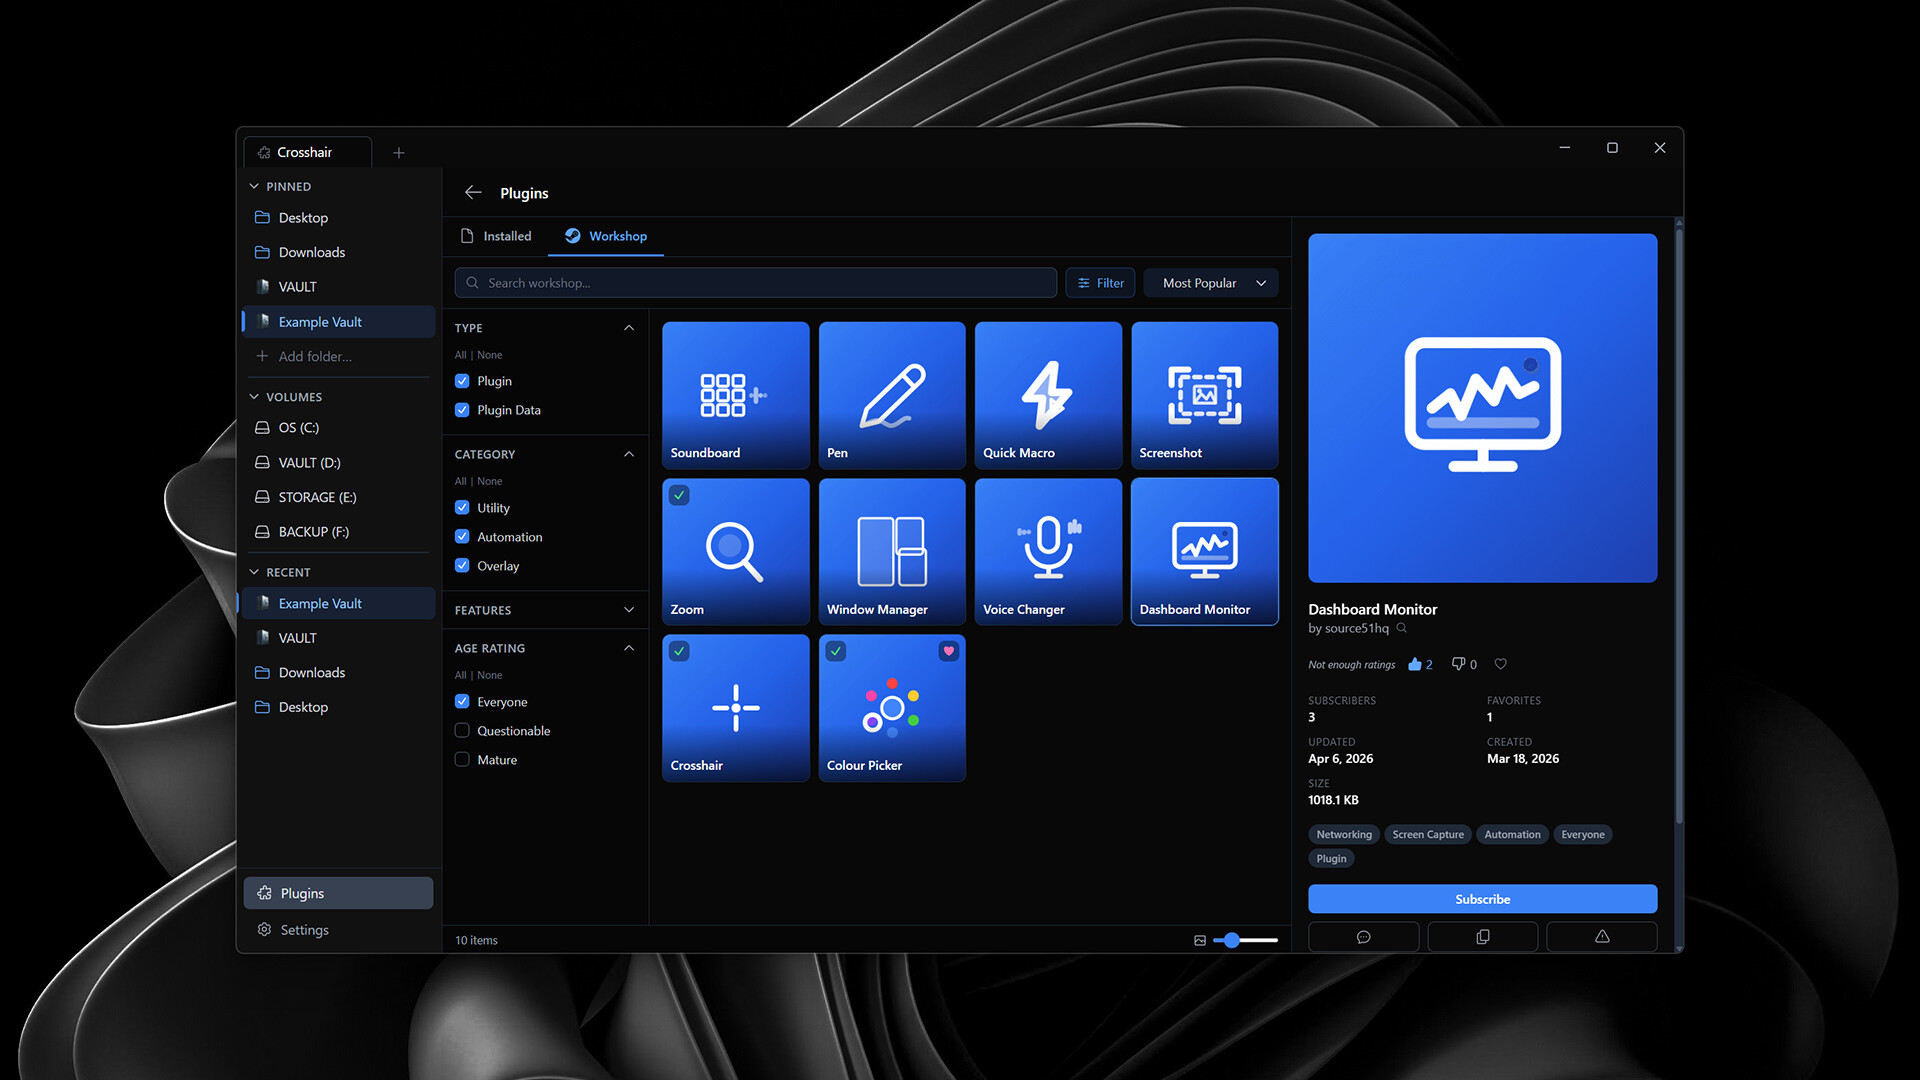Click the Filter button
Screen dimensions: 1920x1080
pyautogui.click(x=1099, y=283)
